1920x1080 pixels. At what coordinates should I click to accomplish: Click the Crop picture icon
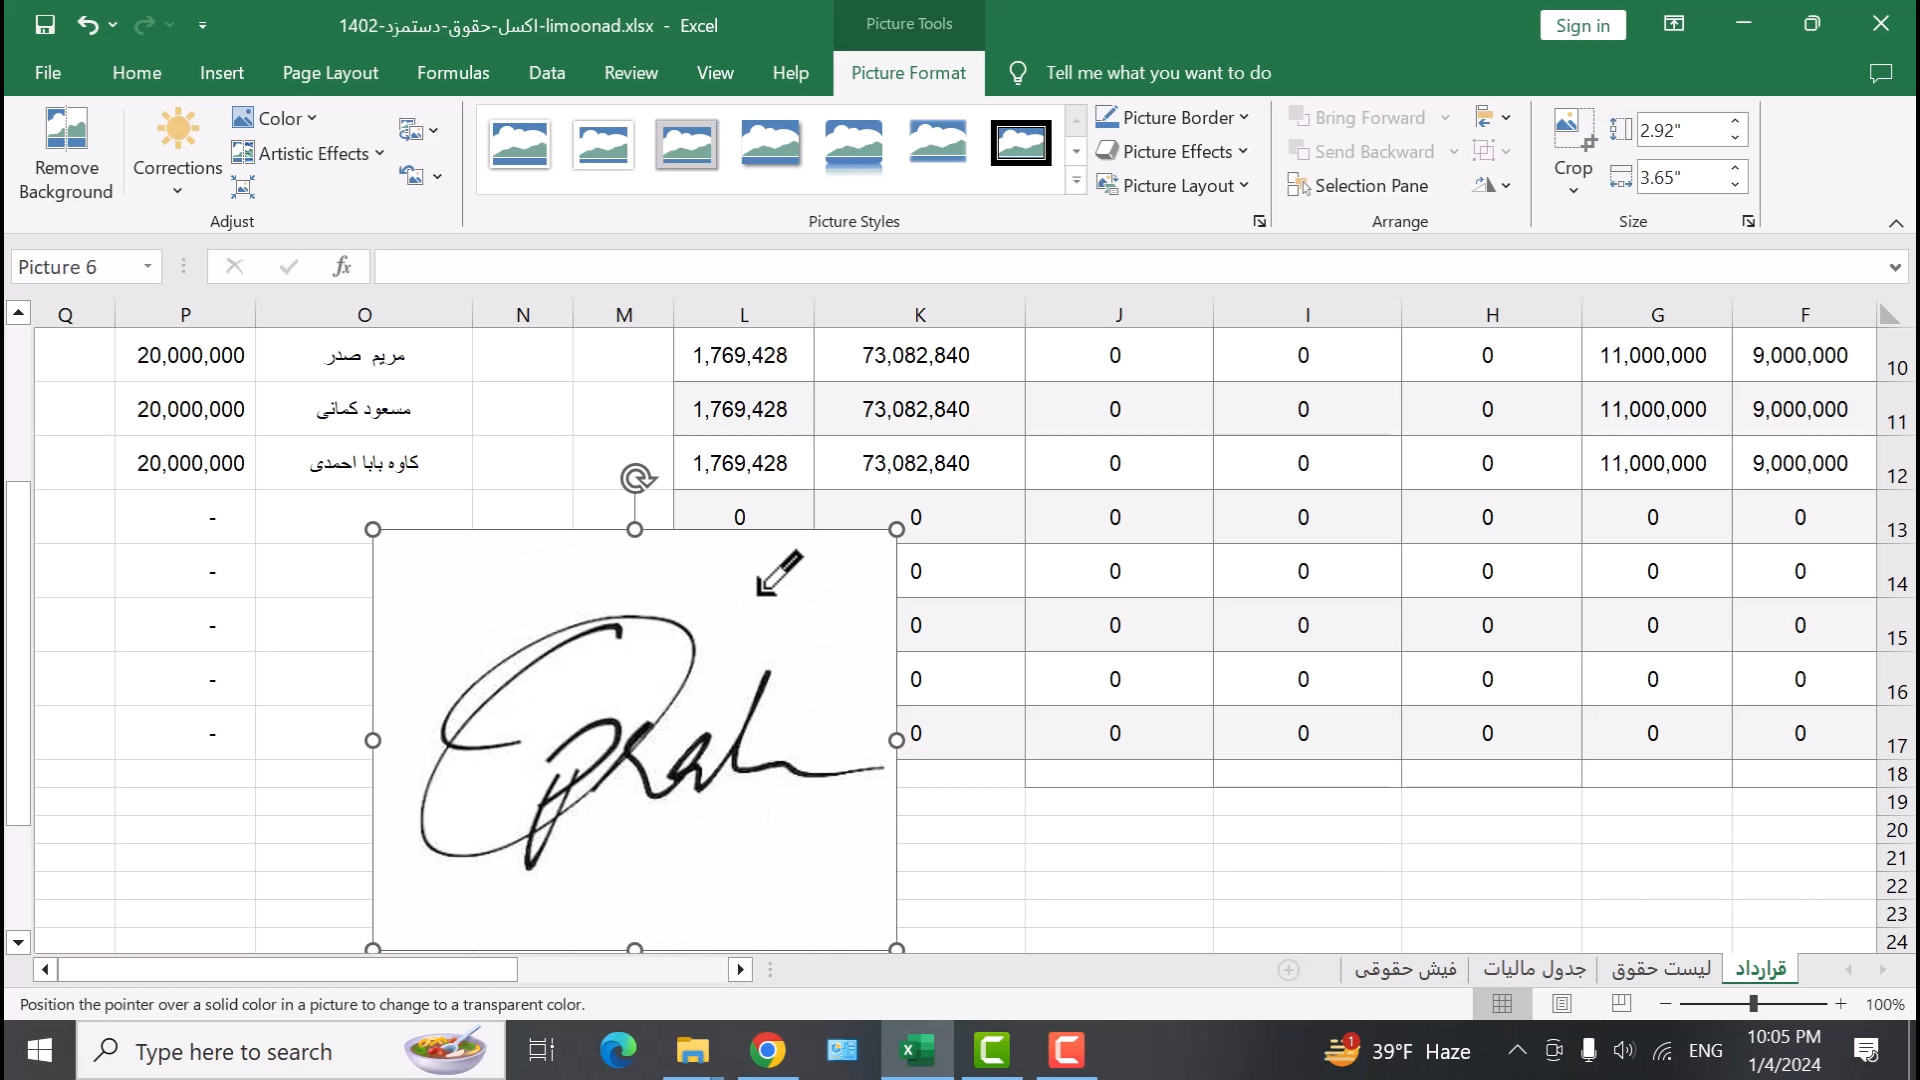click(x=1573, y=128)
